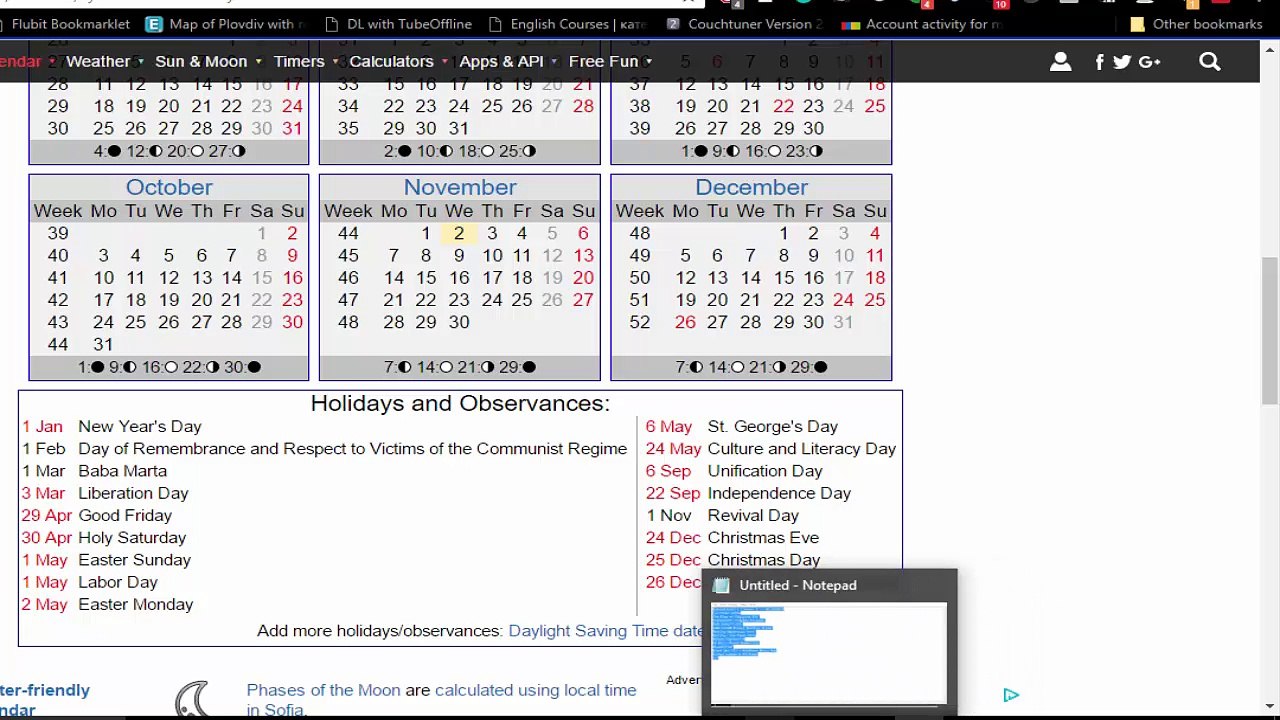Click the Holy Saturday holiday entry
Screen dimensions: 1280x720
[132, 537]
